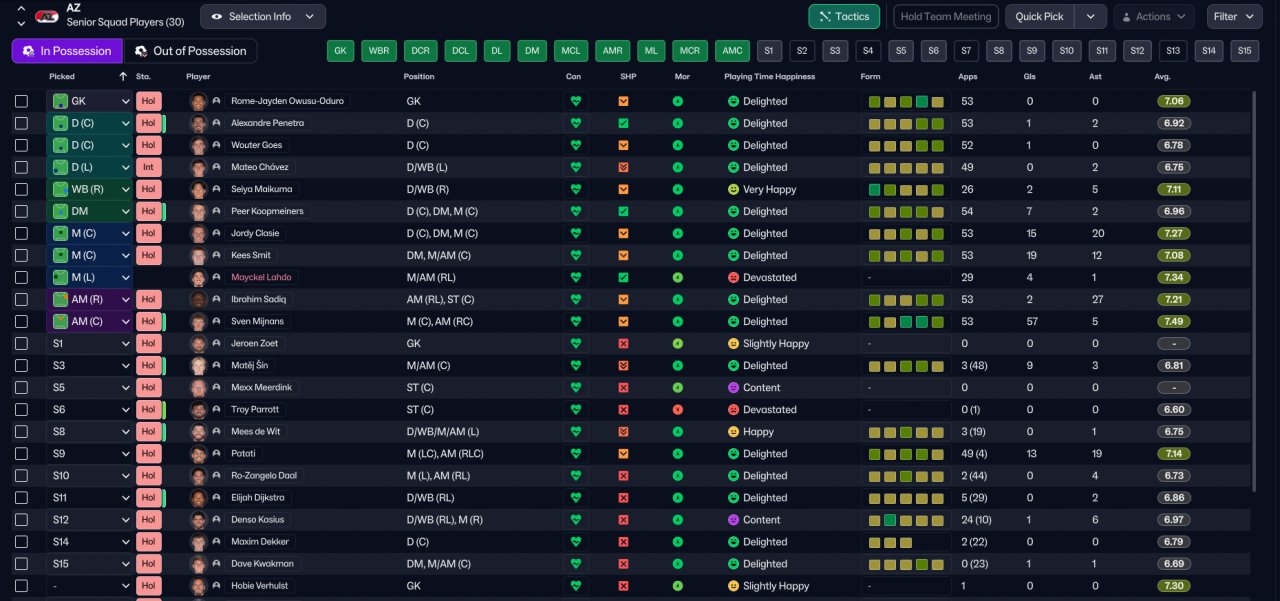This screenshot has height=601, width=1280.
Task: Click Mayckel Lahdo's devastated face icon
Action: 733,277
